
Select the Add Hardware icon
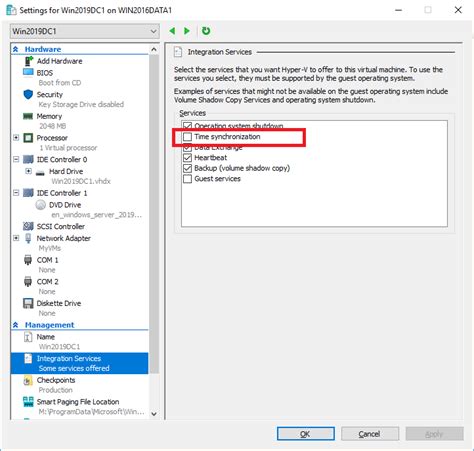[29, 61]
